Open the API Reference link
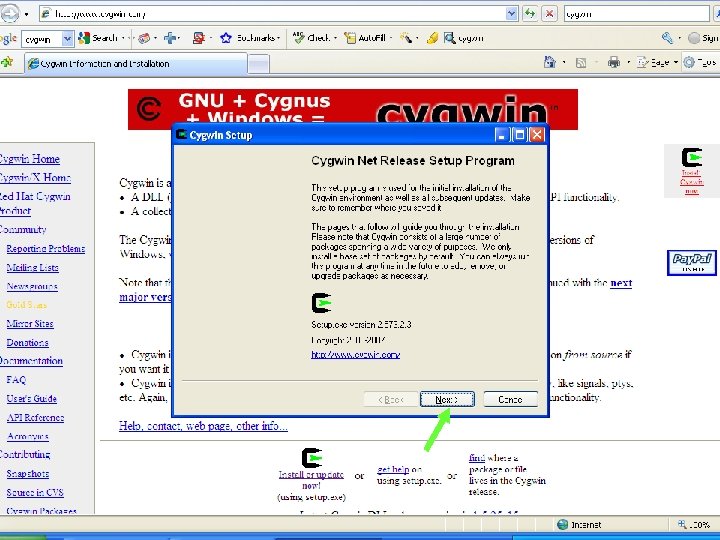Image resolution: width=720 pixels, height=540 pixels. 35,417
